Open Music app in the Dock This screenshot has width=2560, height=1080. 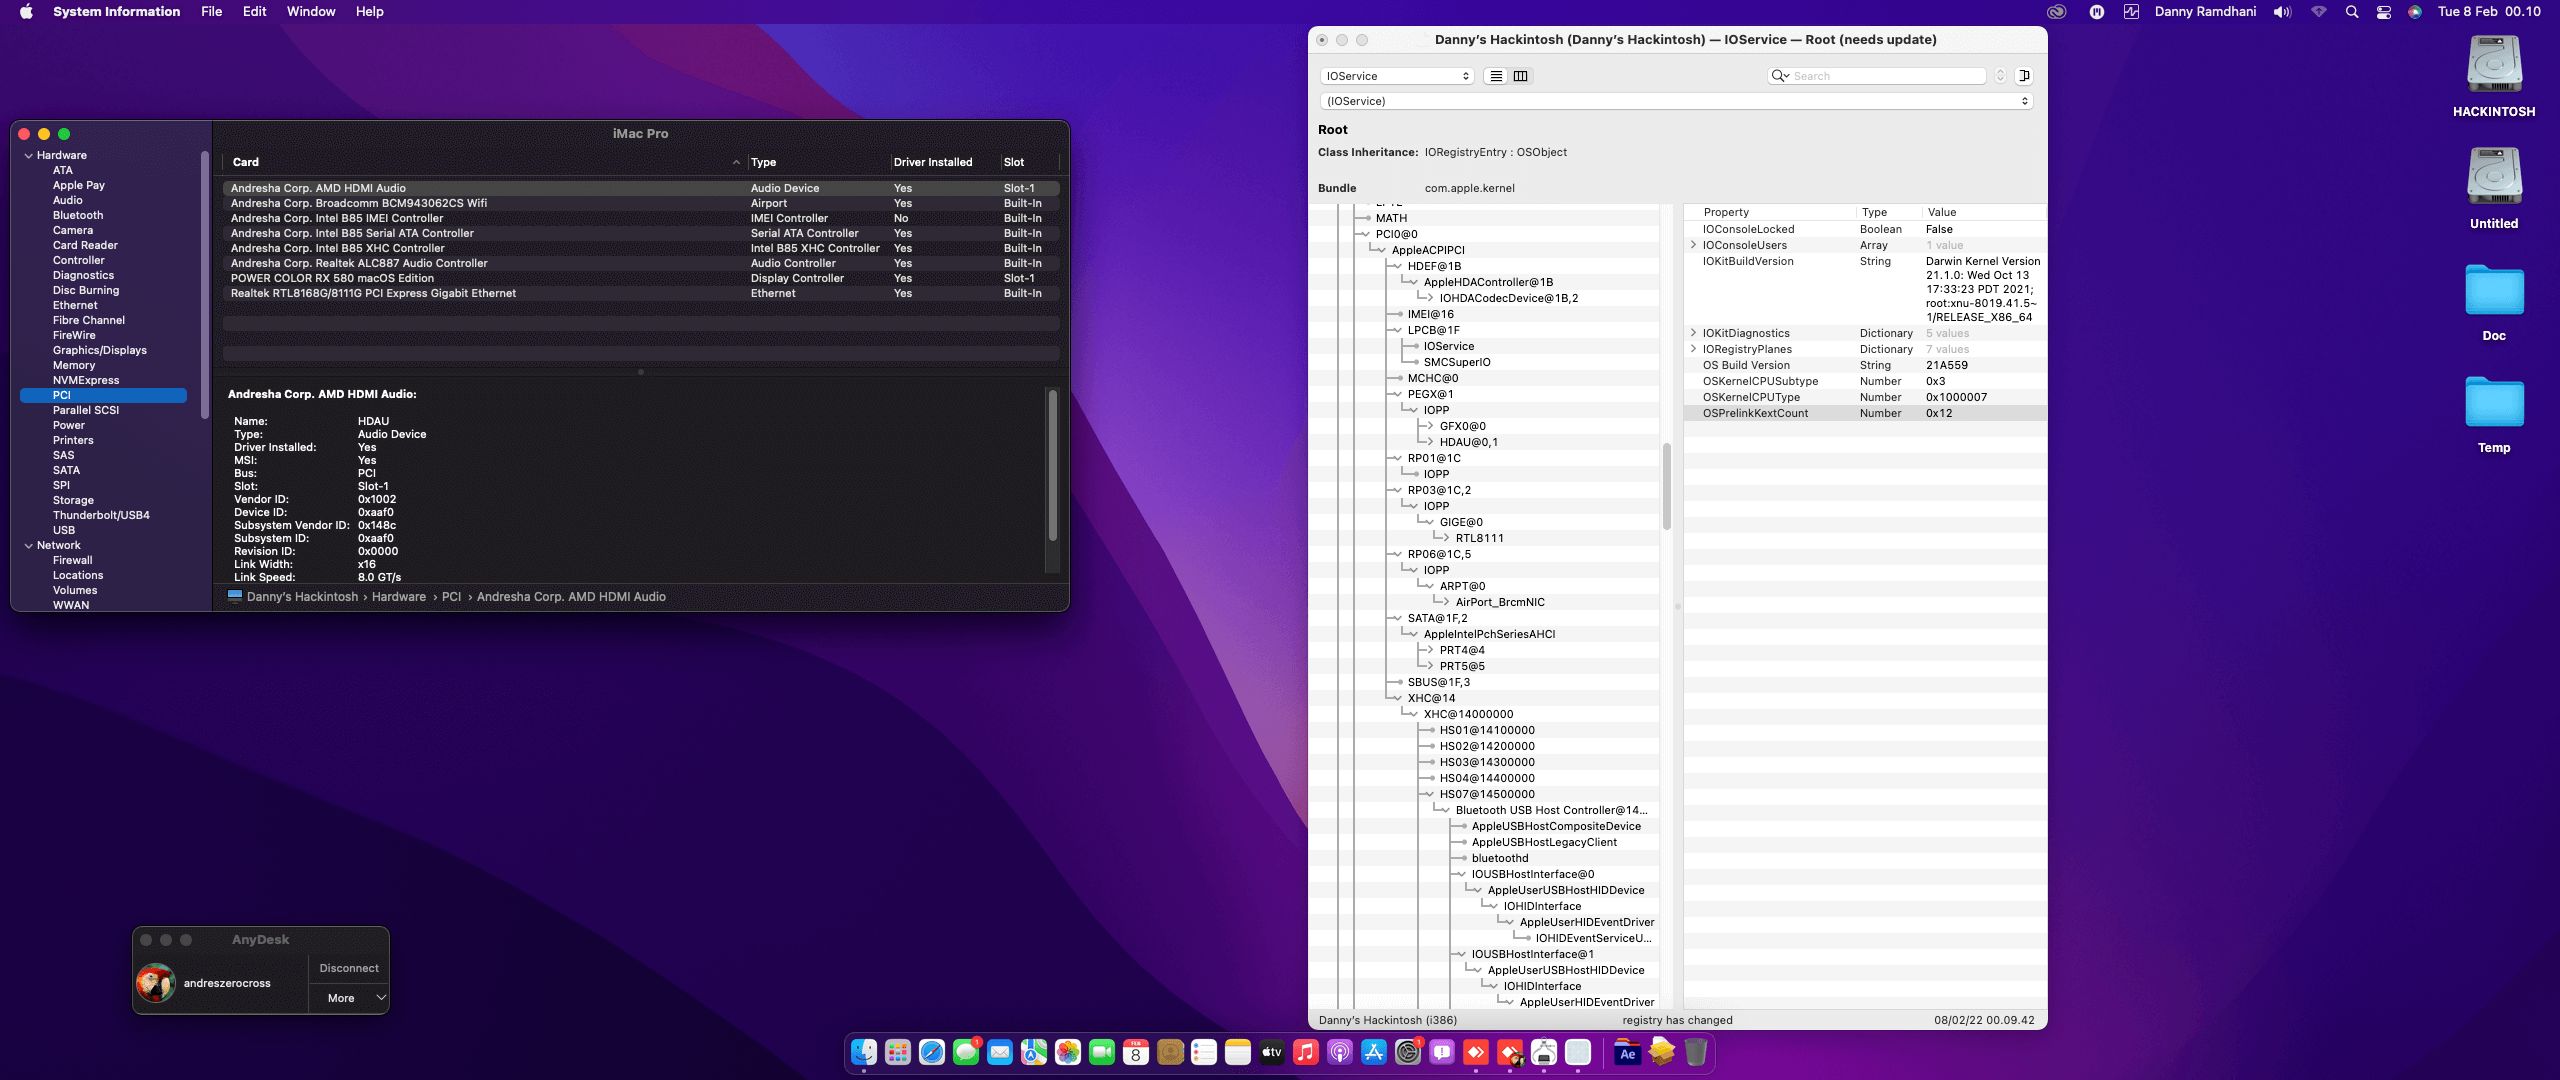point(1306,1052)
